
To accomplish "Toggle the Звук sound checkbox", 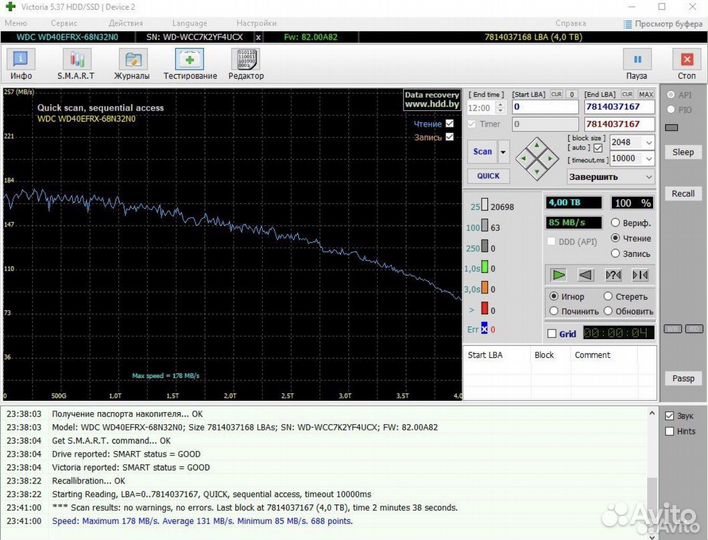I will tap(670, 416).
